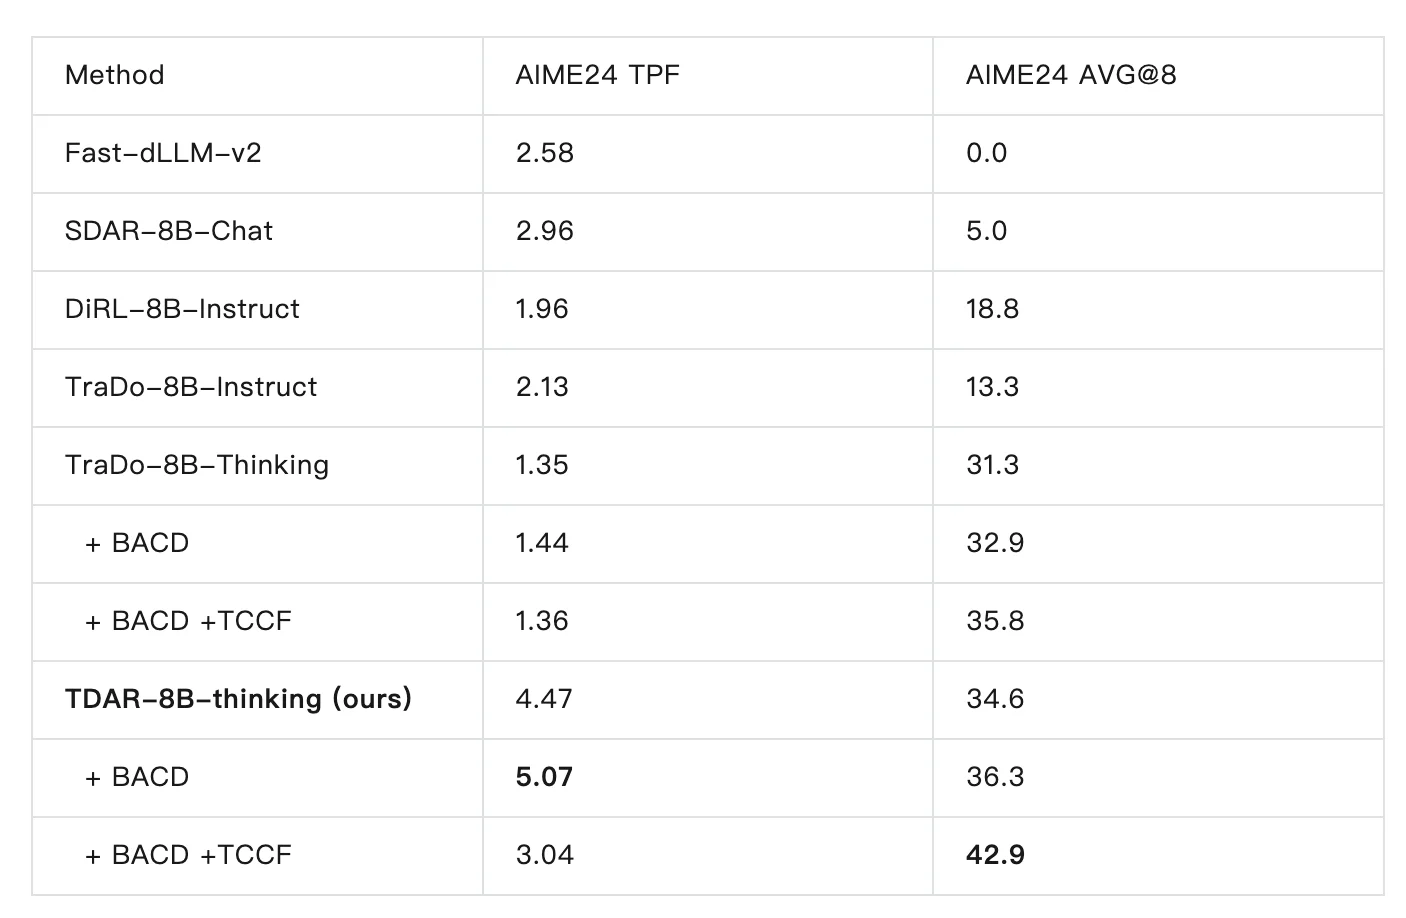Viewport: 1406px width, 918px height.
Task: Click the 2.96 TPF value
Action: tap(544, 231)
